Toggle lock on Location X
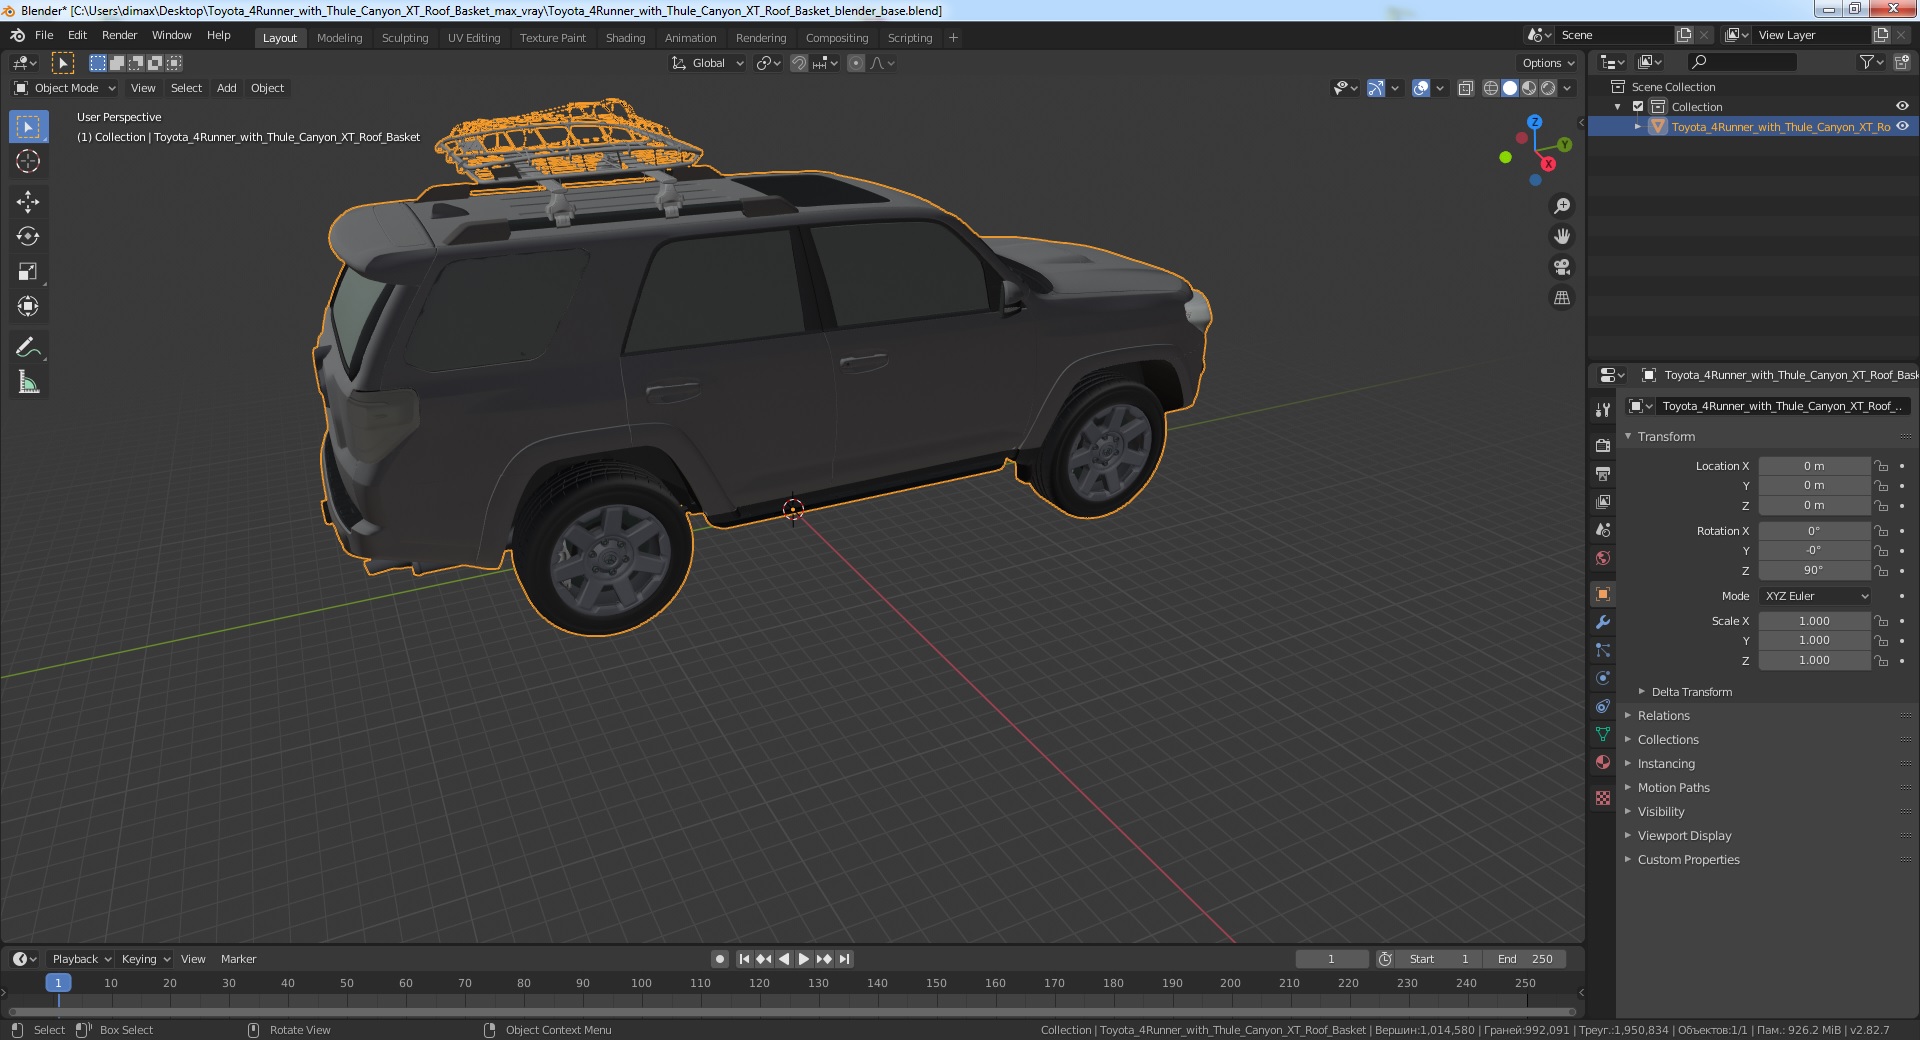 (x=1881, y=466)
